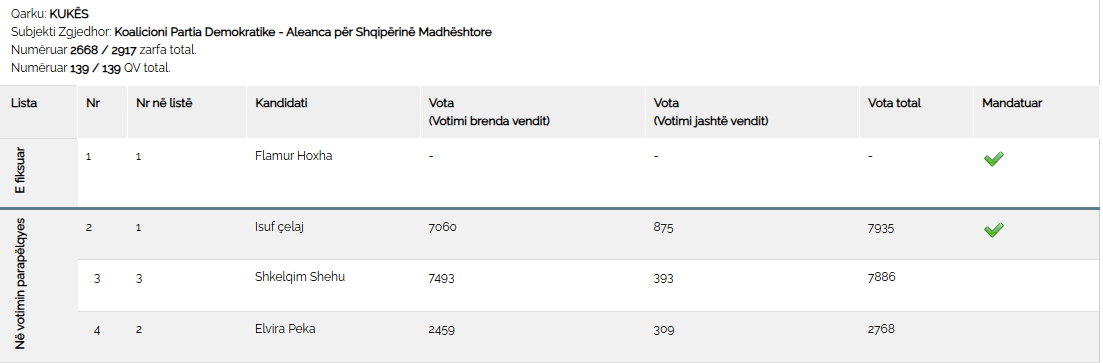Click domestic votes value 7493
This screenshot has width=1103, height=363.
pyautogui.click(x=441, y=279)
